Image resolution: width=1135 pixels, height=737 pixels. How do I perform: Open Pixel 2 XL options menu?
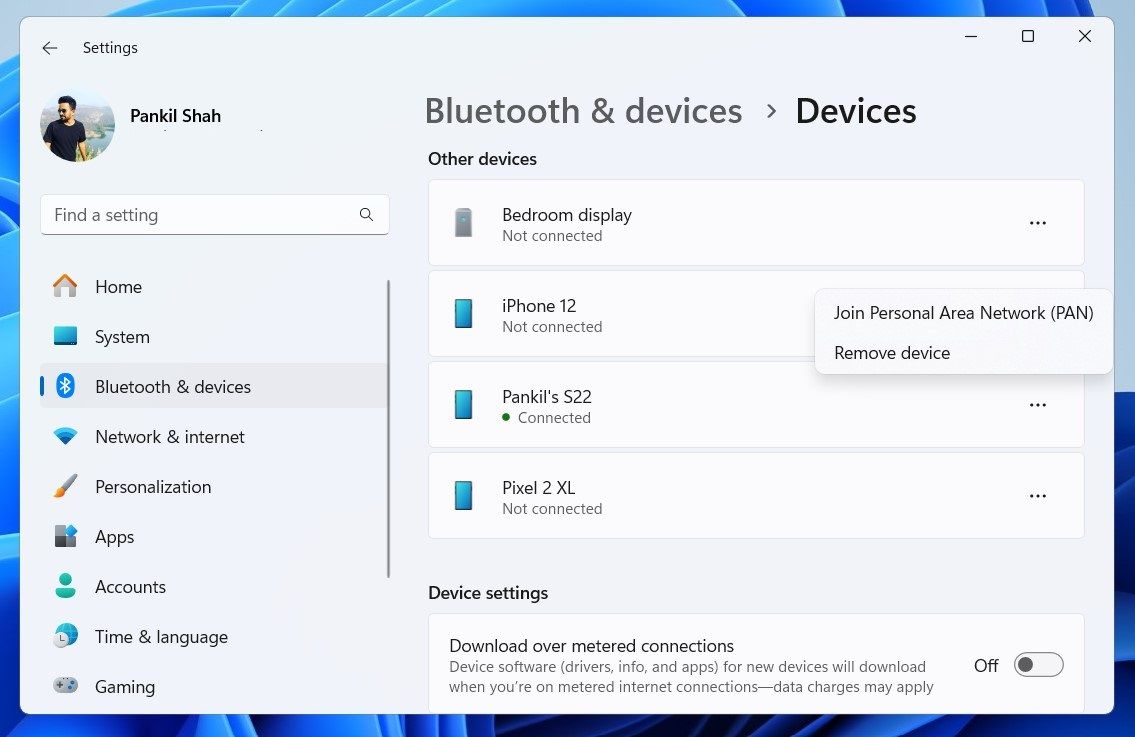point(1038,495)
